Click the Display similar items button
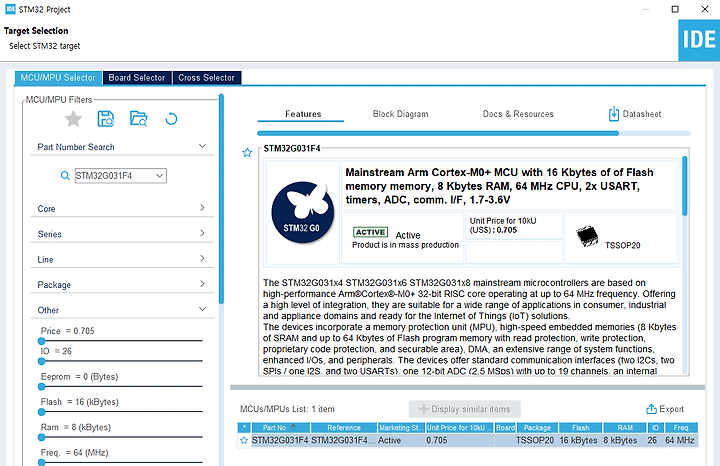The height and width of the screenshot is (466, 720). (465, 409)
